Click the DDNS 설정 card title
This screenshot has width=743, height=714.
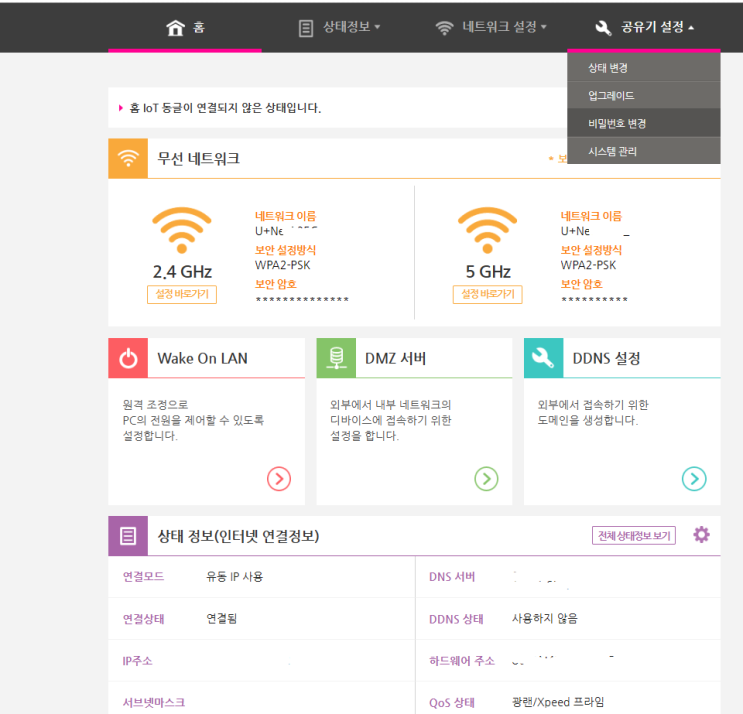[x=607, y=359]
